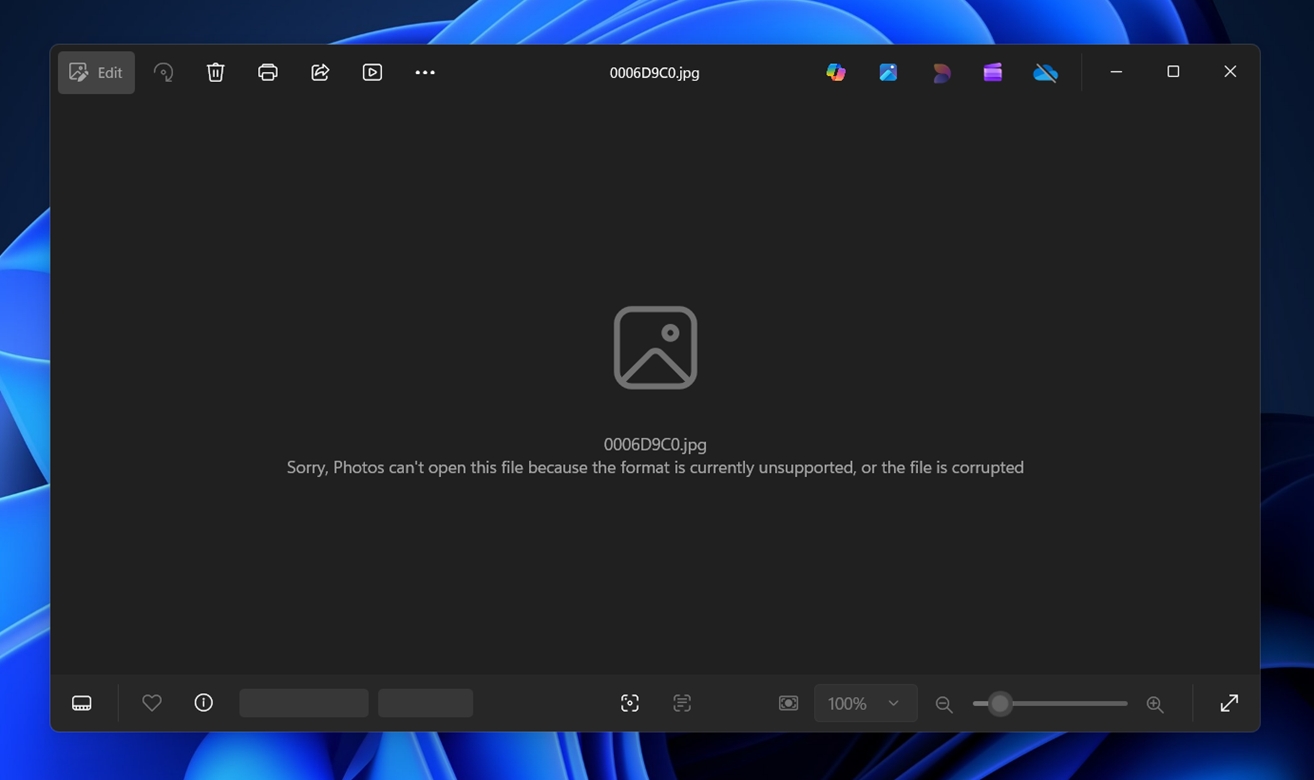Launch Copilot from the title bar

836,73
